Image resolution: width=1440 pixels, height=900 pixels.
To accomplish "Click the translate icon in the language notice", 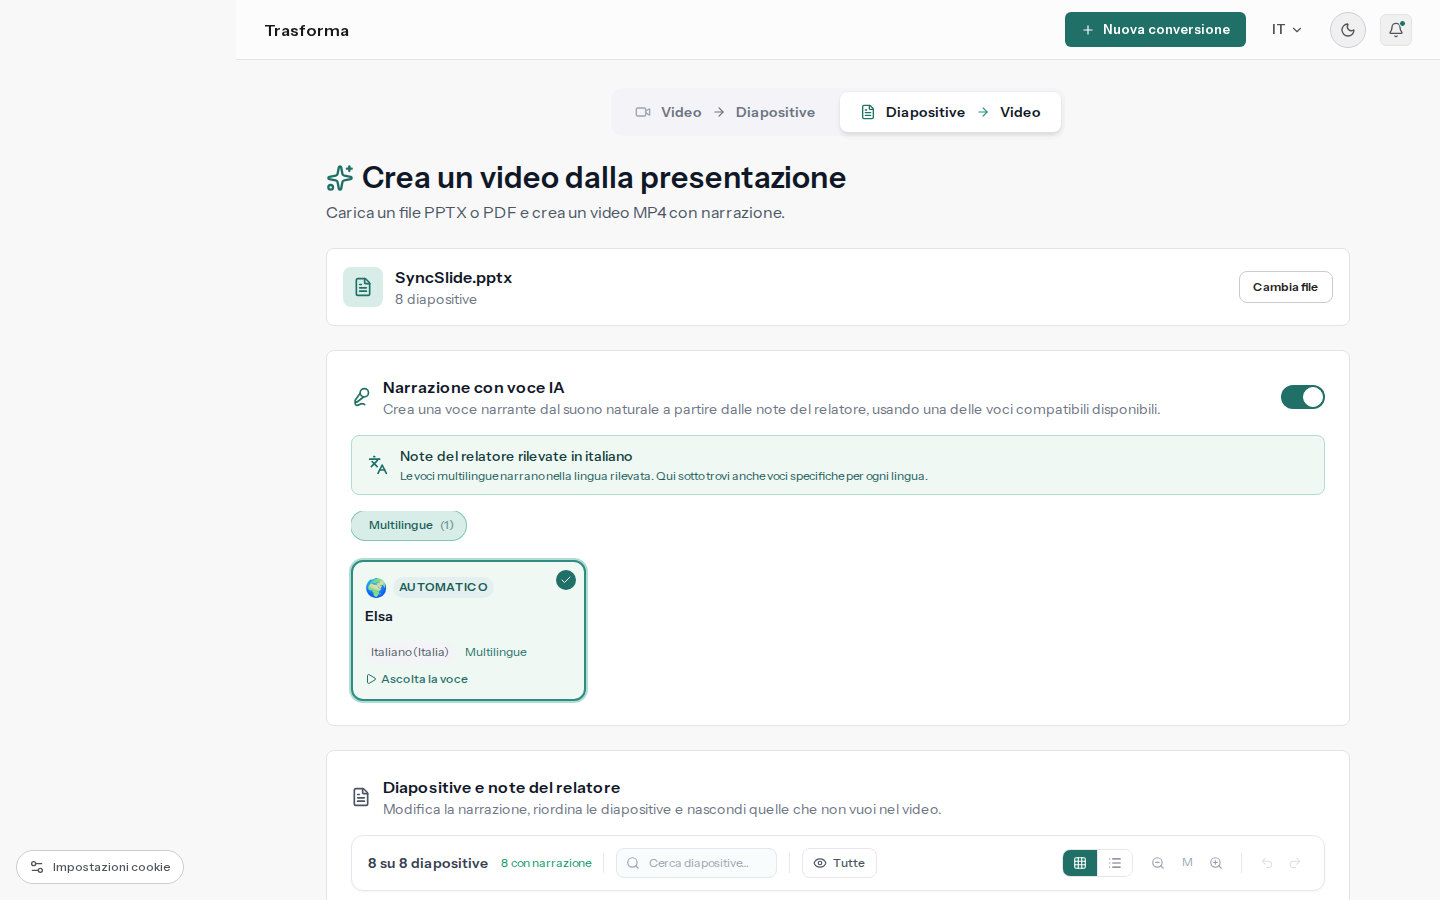I will 378,465.
